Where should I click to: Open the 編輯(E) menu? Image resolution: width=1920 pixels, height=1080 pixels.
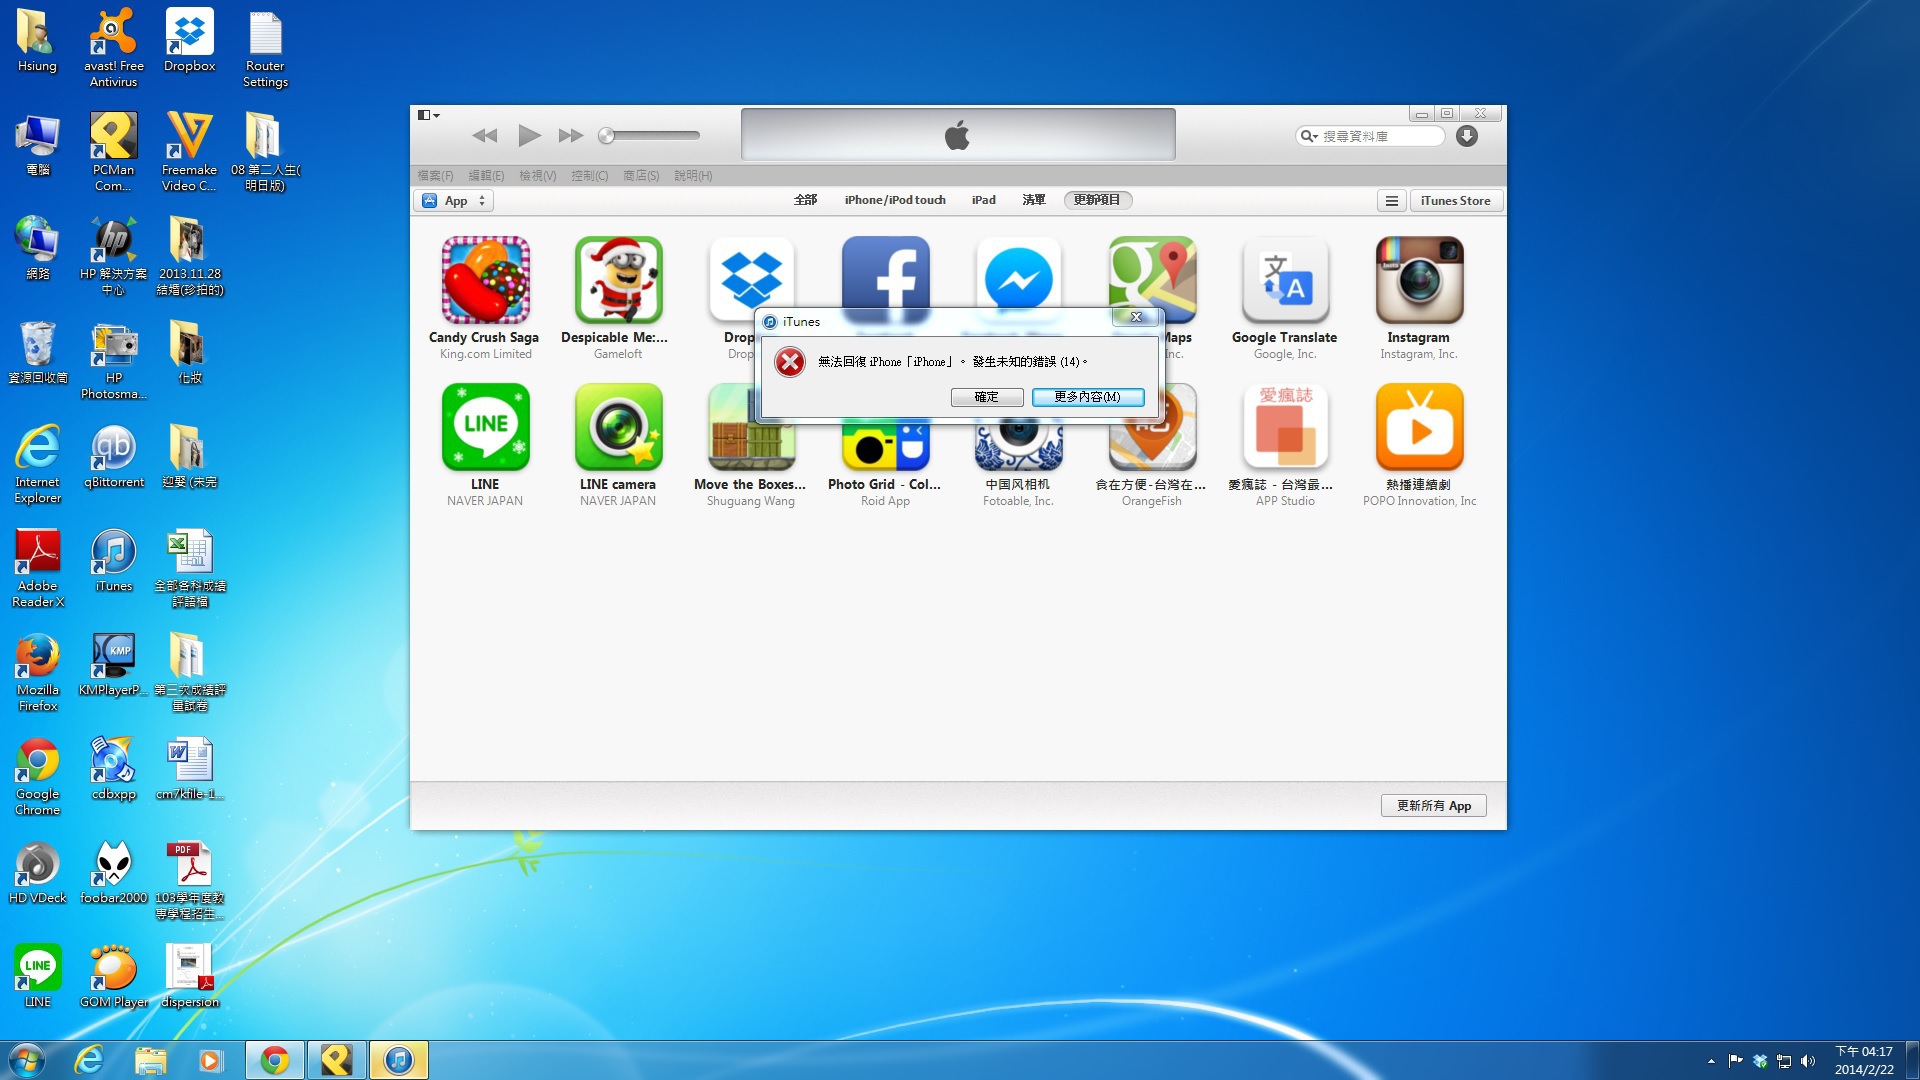(487, 176)
